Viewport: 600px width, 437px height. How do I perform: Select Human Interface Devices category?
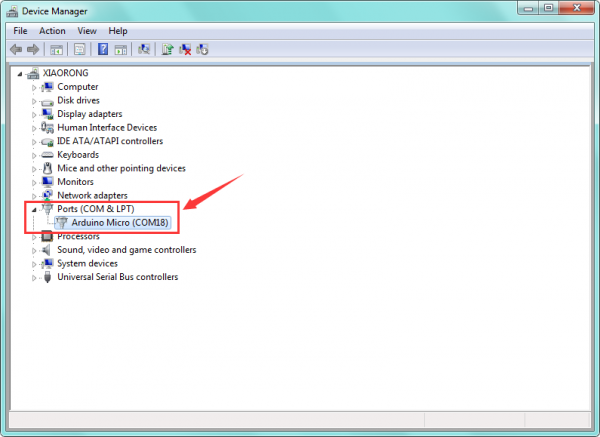click(107, 127)
